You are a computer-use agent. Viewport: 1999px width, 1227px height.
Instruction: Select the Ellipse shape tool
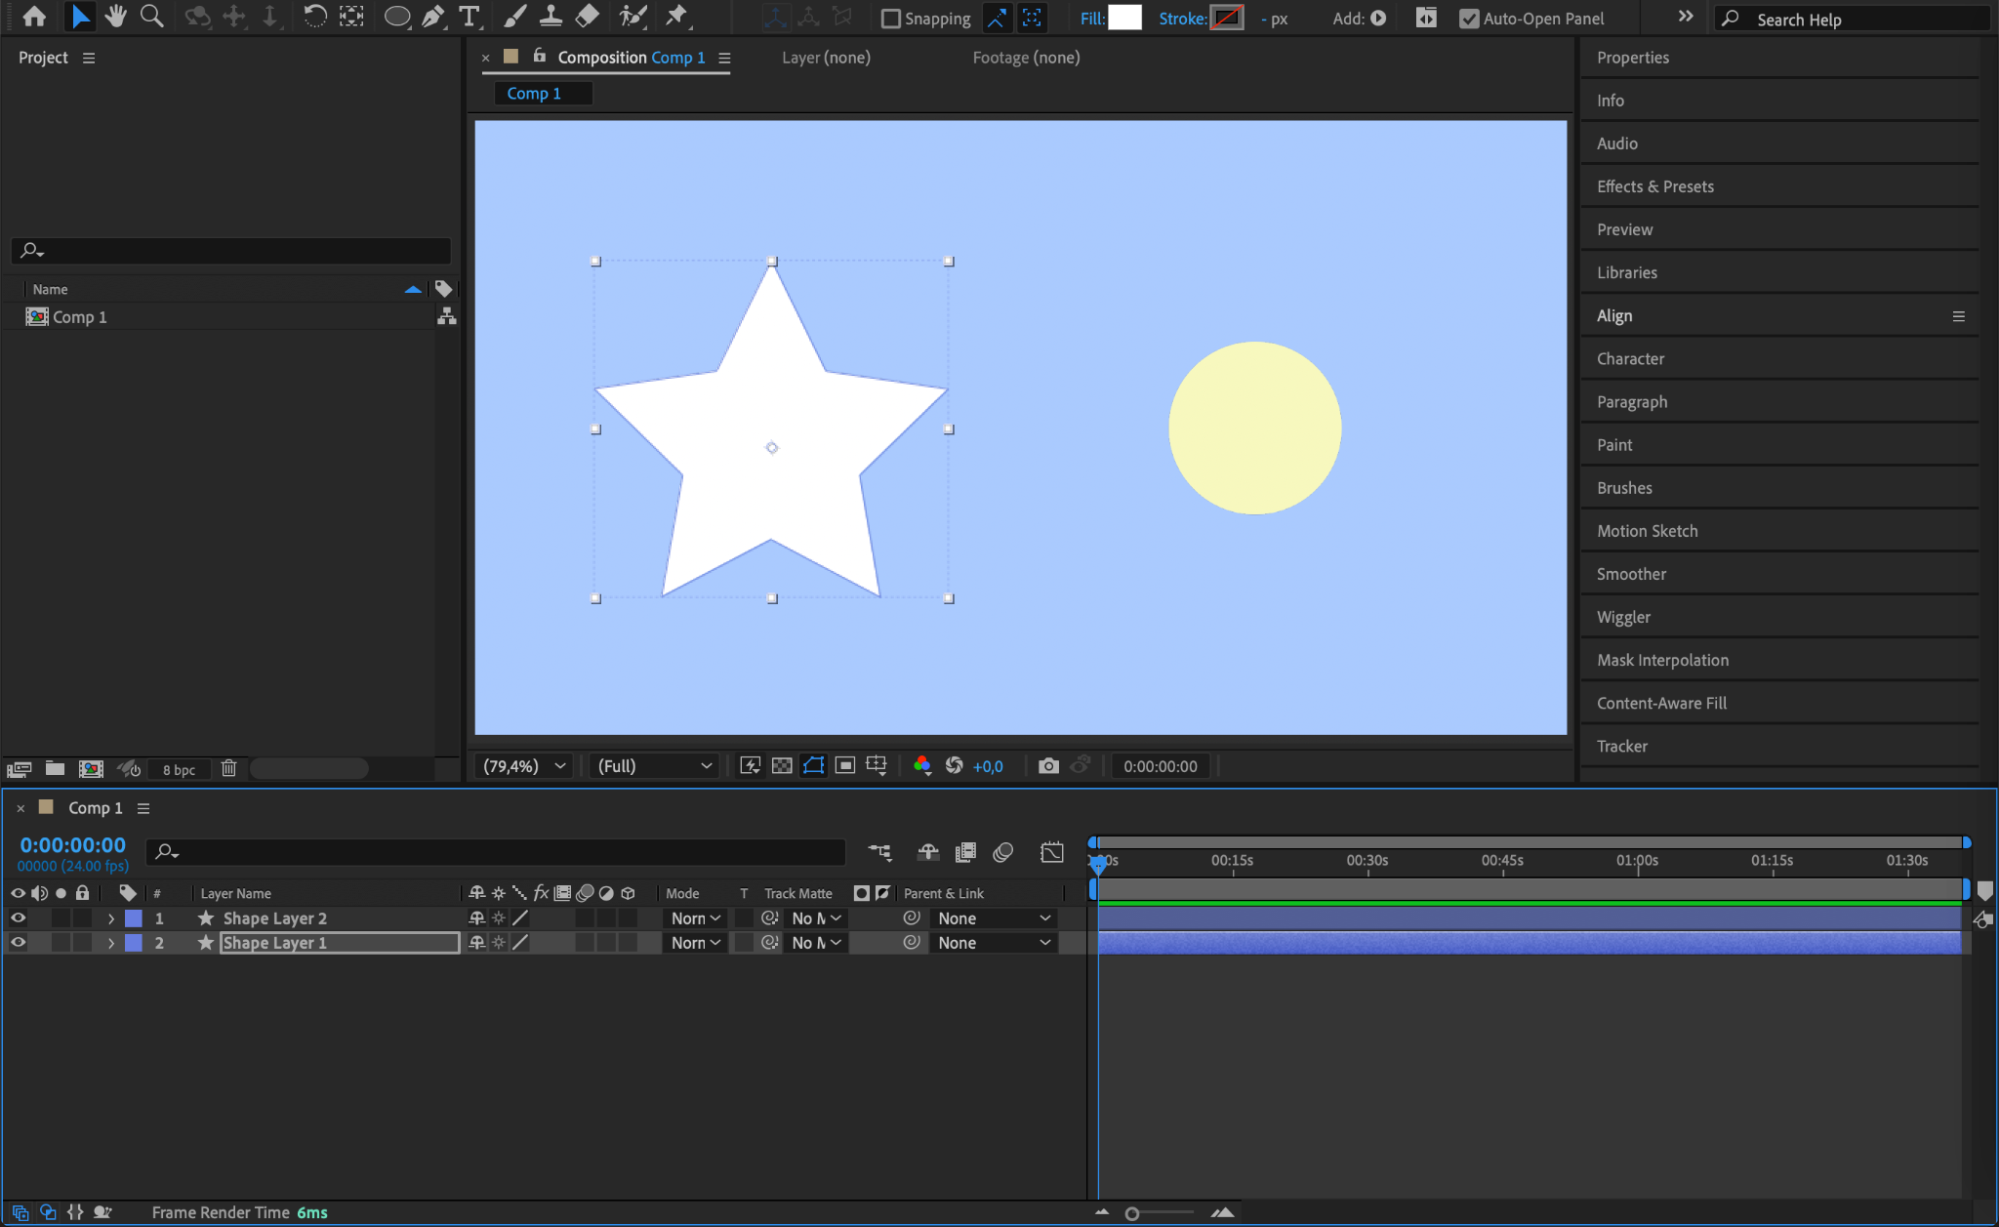tap(397, 16)
